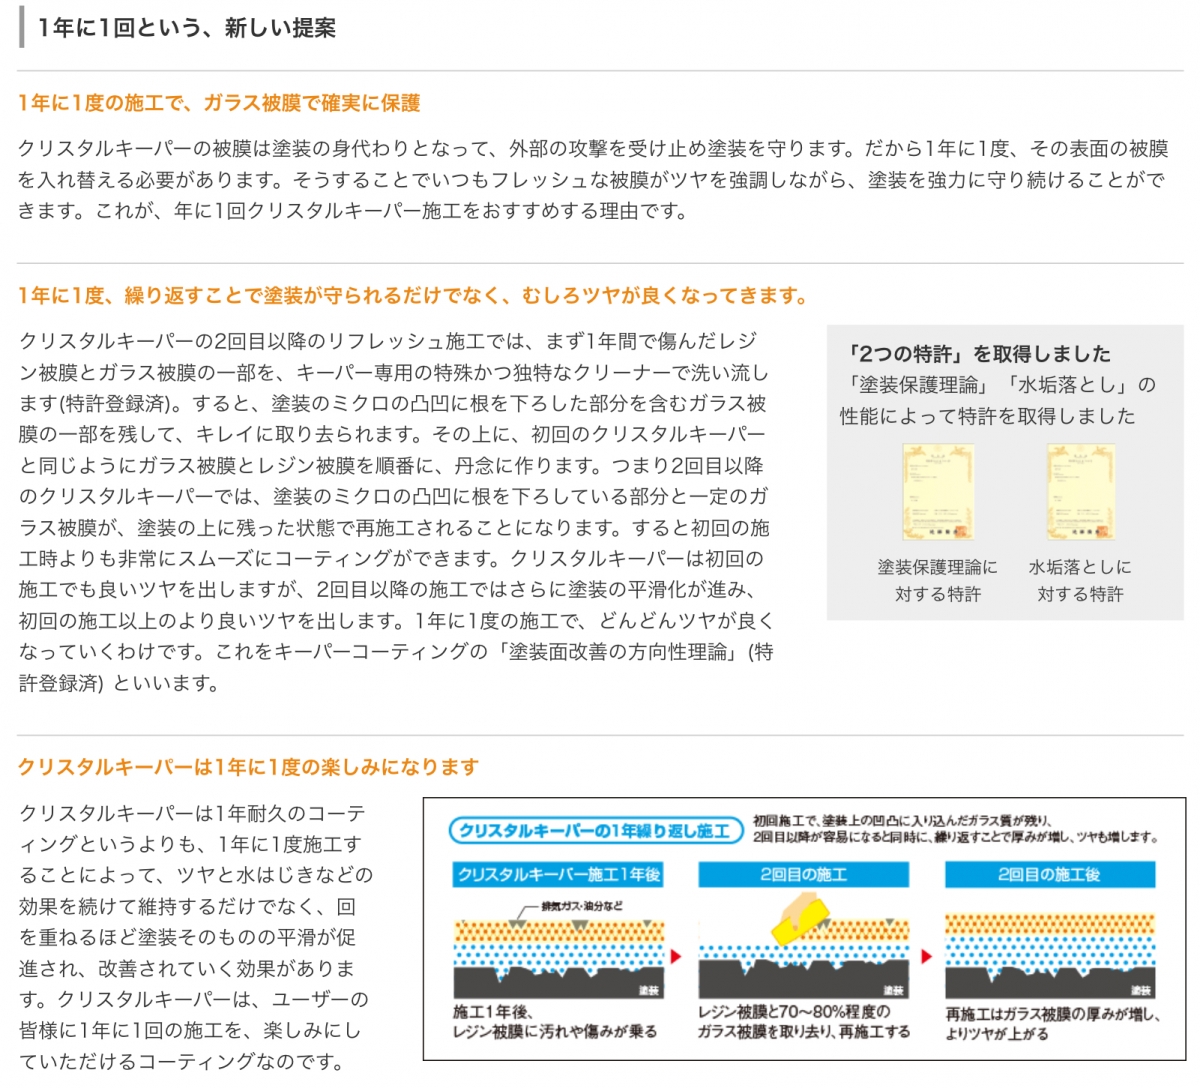This screenshot has width=1200, height=1088.
Task: Click the 2回目の施工 diagram label
Action: point(803,875)
